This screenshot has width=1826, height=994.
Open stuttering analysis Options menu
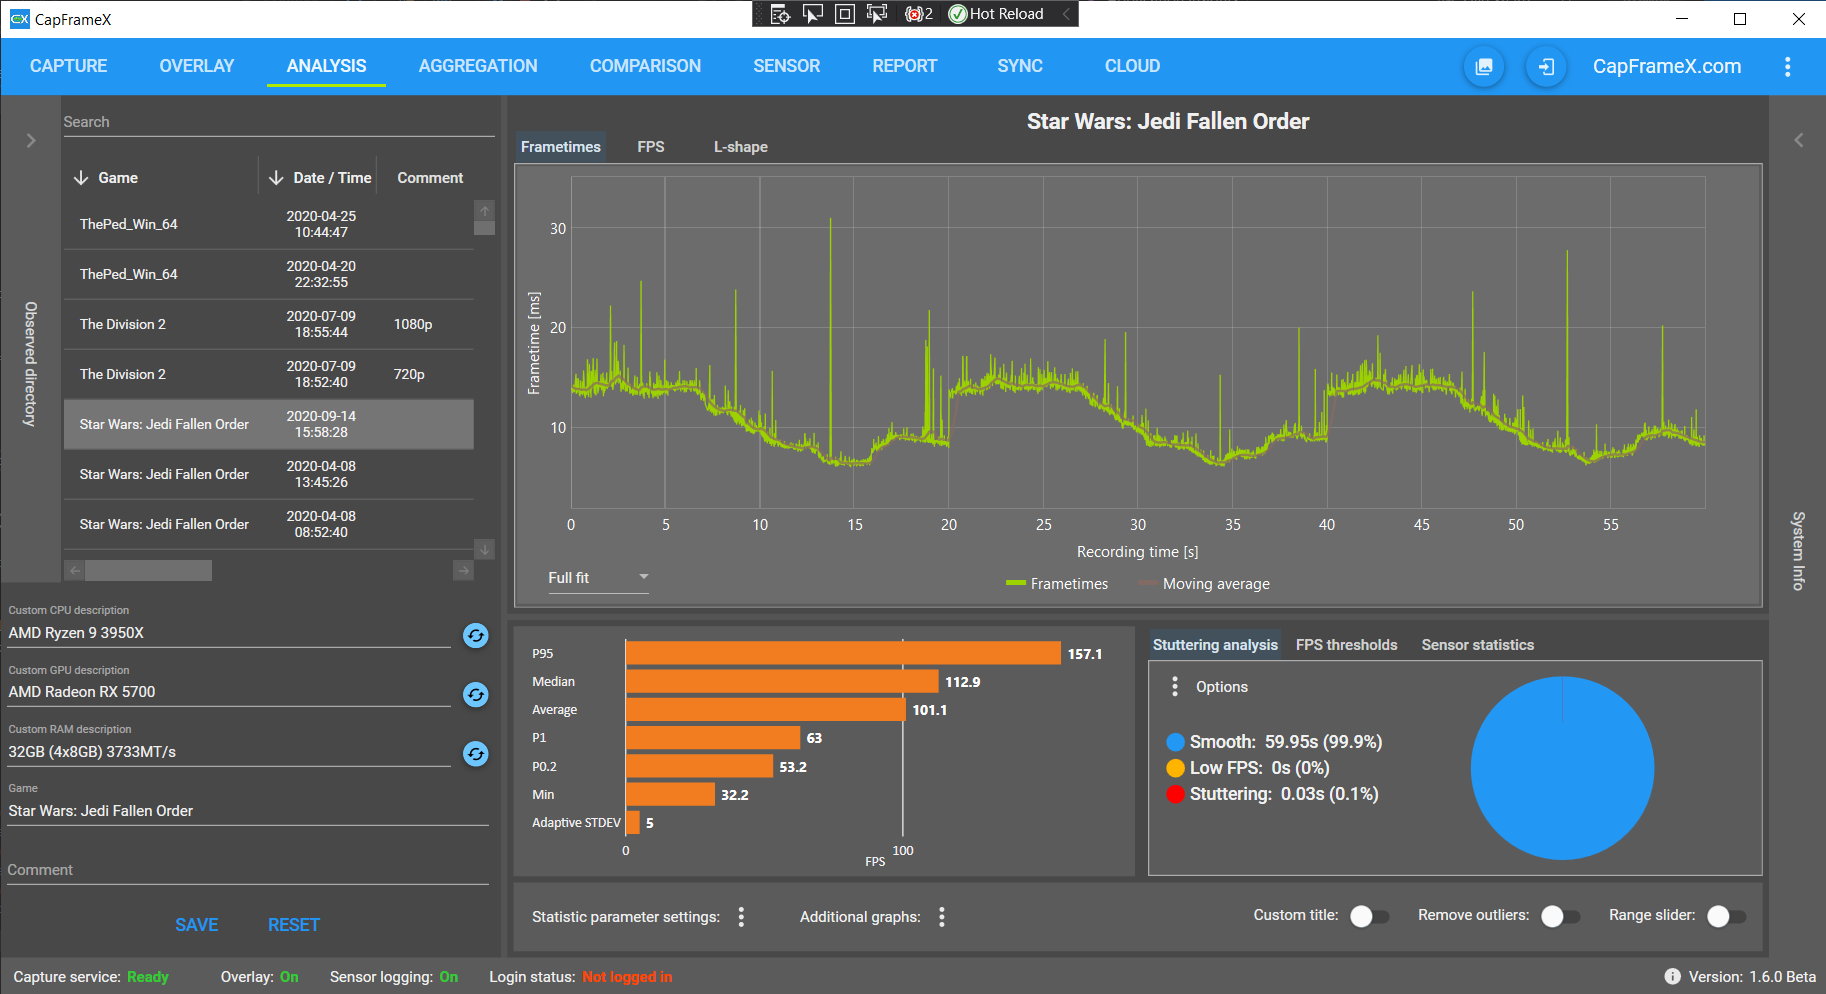coord(1175,687)
